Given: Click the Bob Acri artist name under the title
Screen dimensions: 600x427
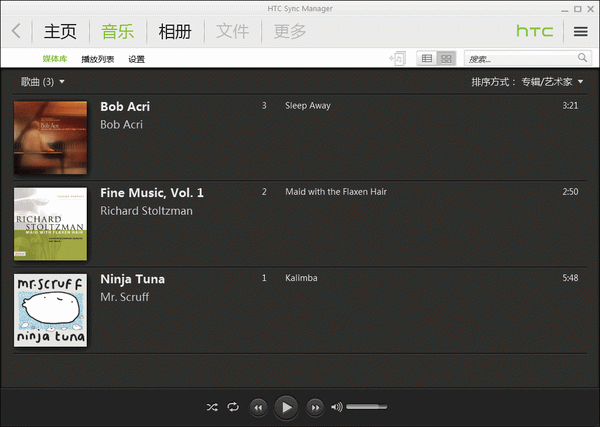Looking at the screenshot, I should (x=121, y=124).
